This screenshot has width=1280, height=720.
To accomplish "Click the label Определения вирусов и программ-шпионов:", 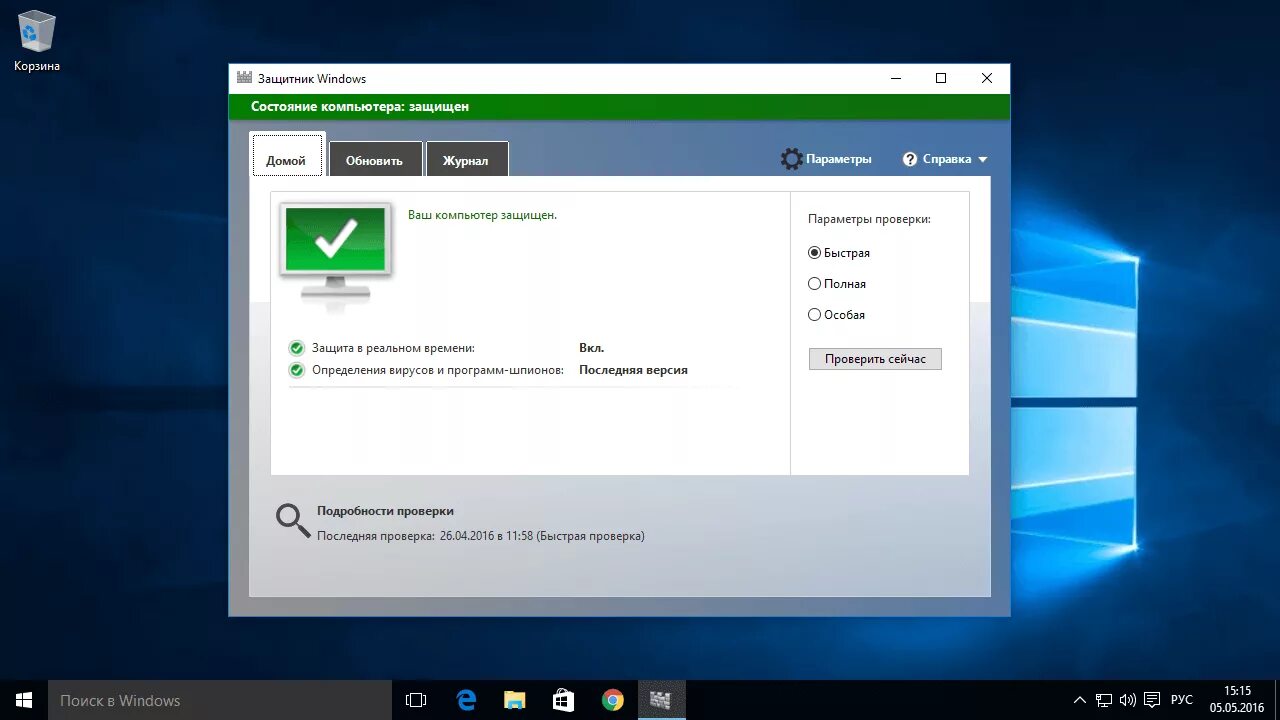I will pyautogui.click(x=438, y=370).
